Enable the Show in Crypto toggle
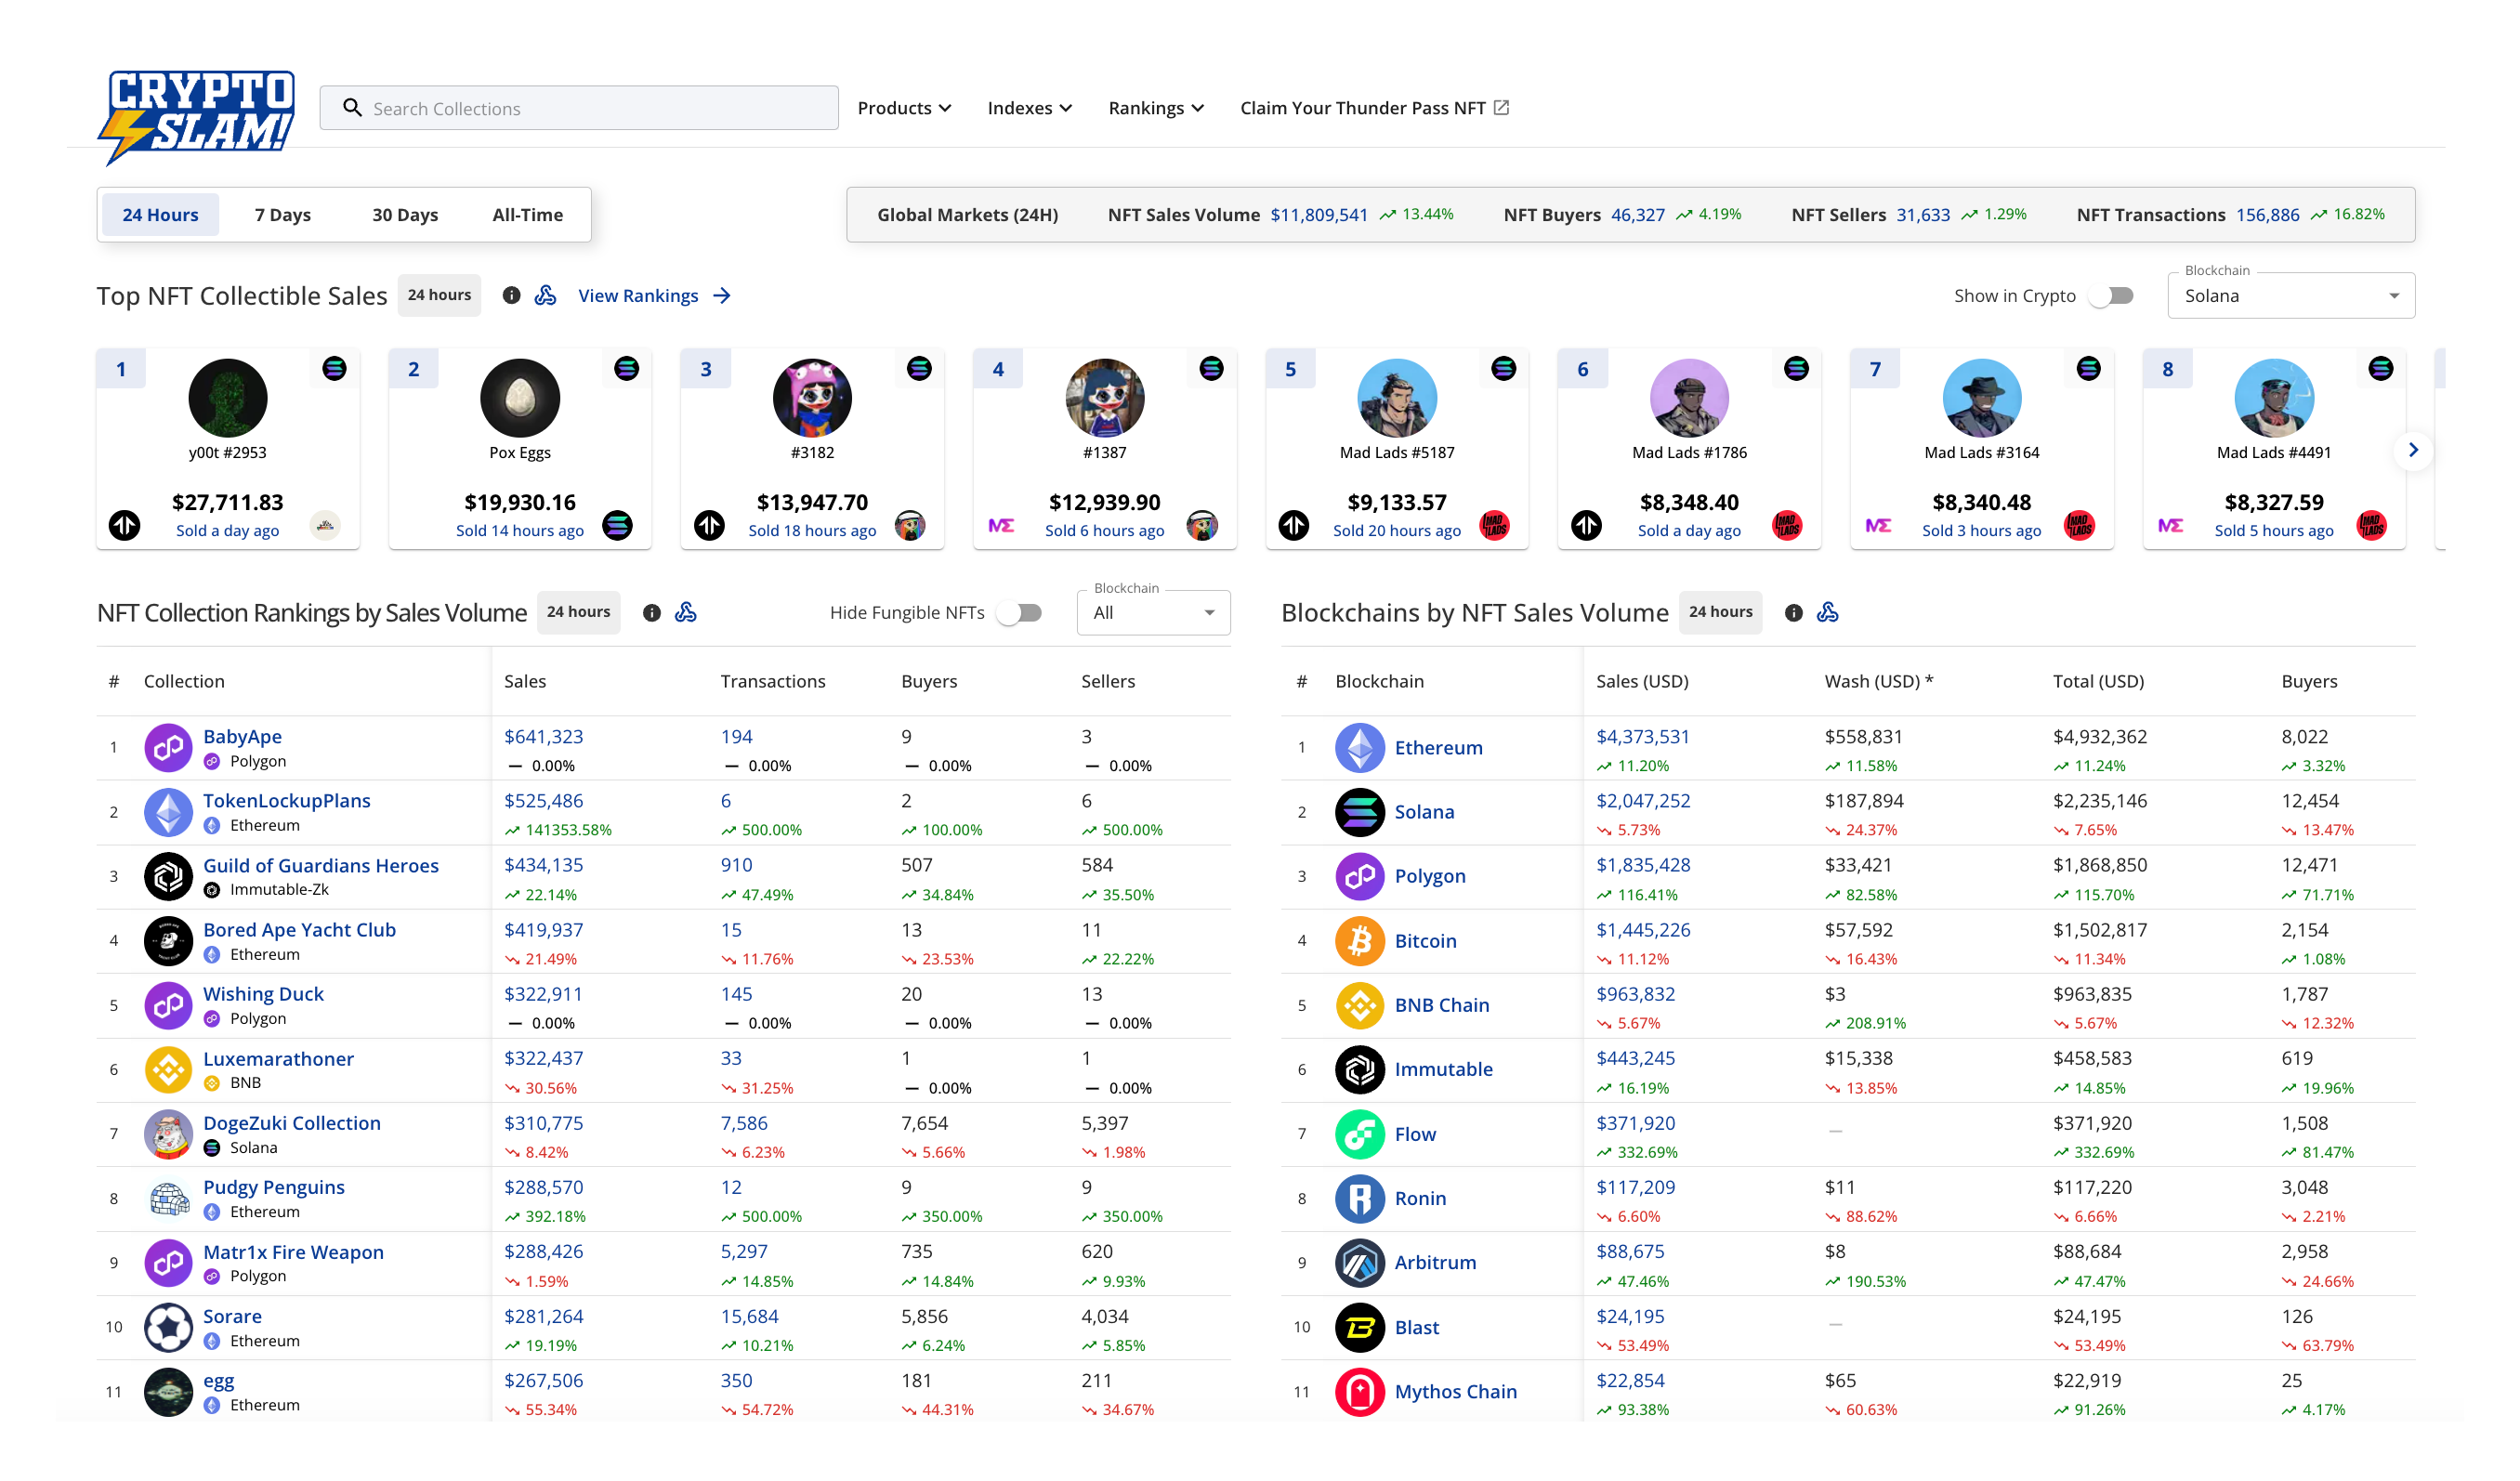The image size is (2520, 1481). (2111, 295)
